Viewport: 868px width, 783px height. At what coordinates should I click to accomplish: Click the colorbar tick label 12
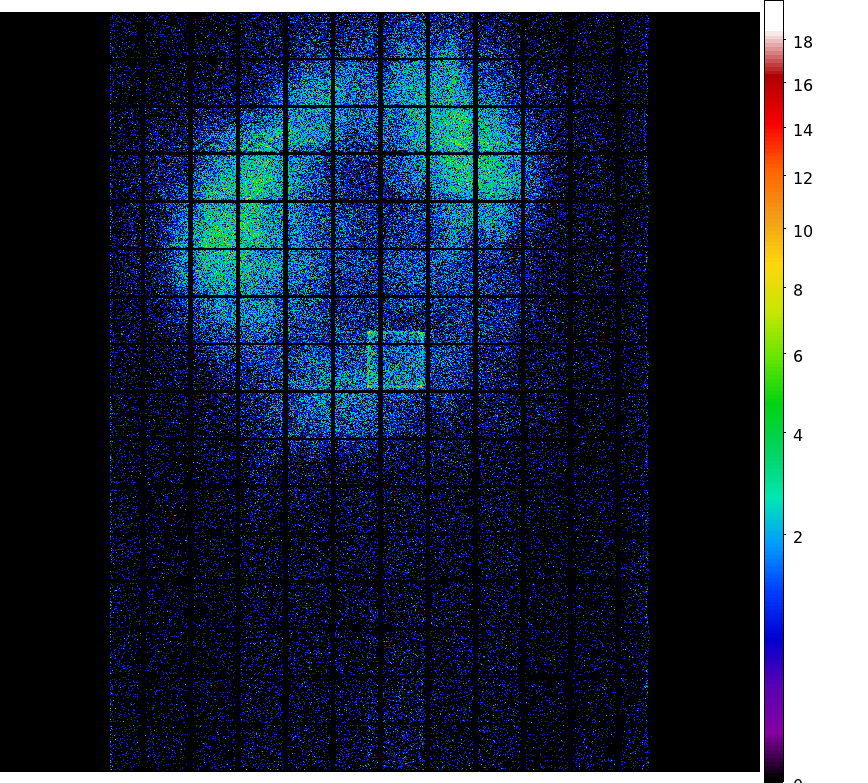coord(803,178)
